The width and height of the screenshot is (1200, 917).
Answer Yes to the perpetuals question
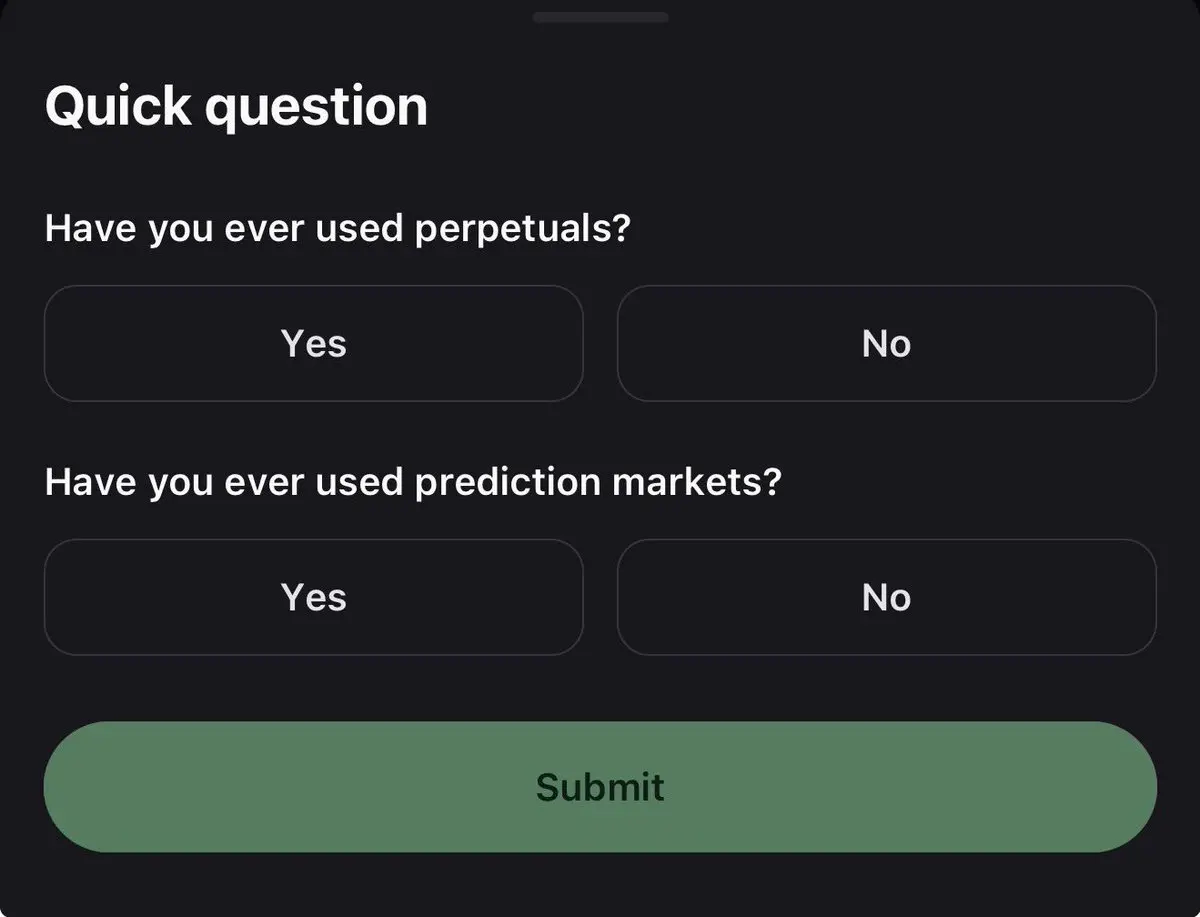tap(313, 343)
